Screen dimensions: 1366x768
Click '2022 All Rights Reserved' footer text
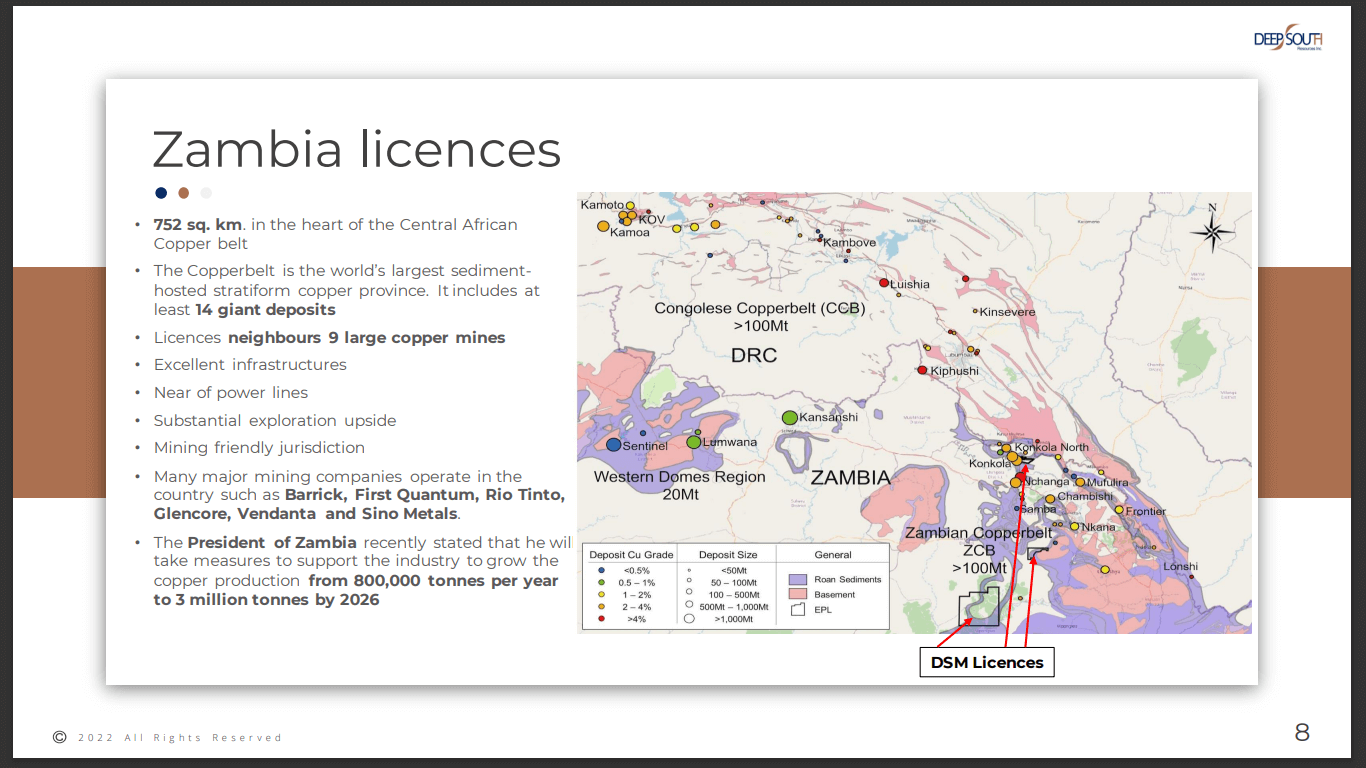pos(179,738)
